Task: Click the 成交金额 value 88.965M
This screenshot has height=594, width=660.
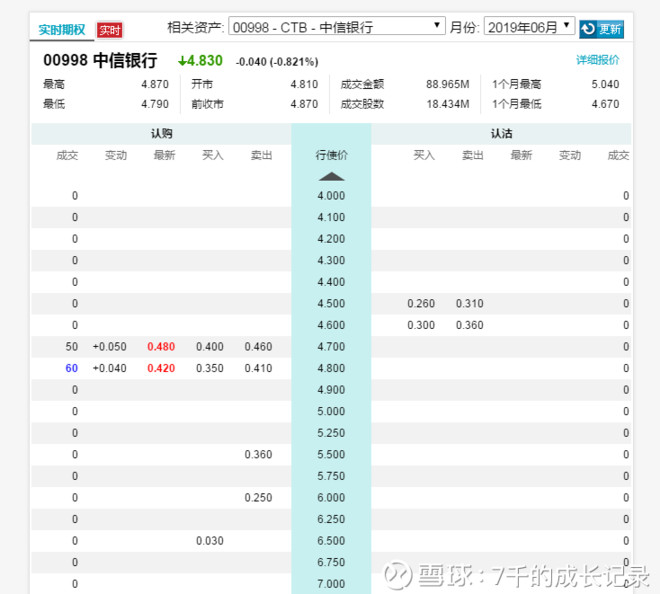Action: [447, 84]
